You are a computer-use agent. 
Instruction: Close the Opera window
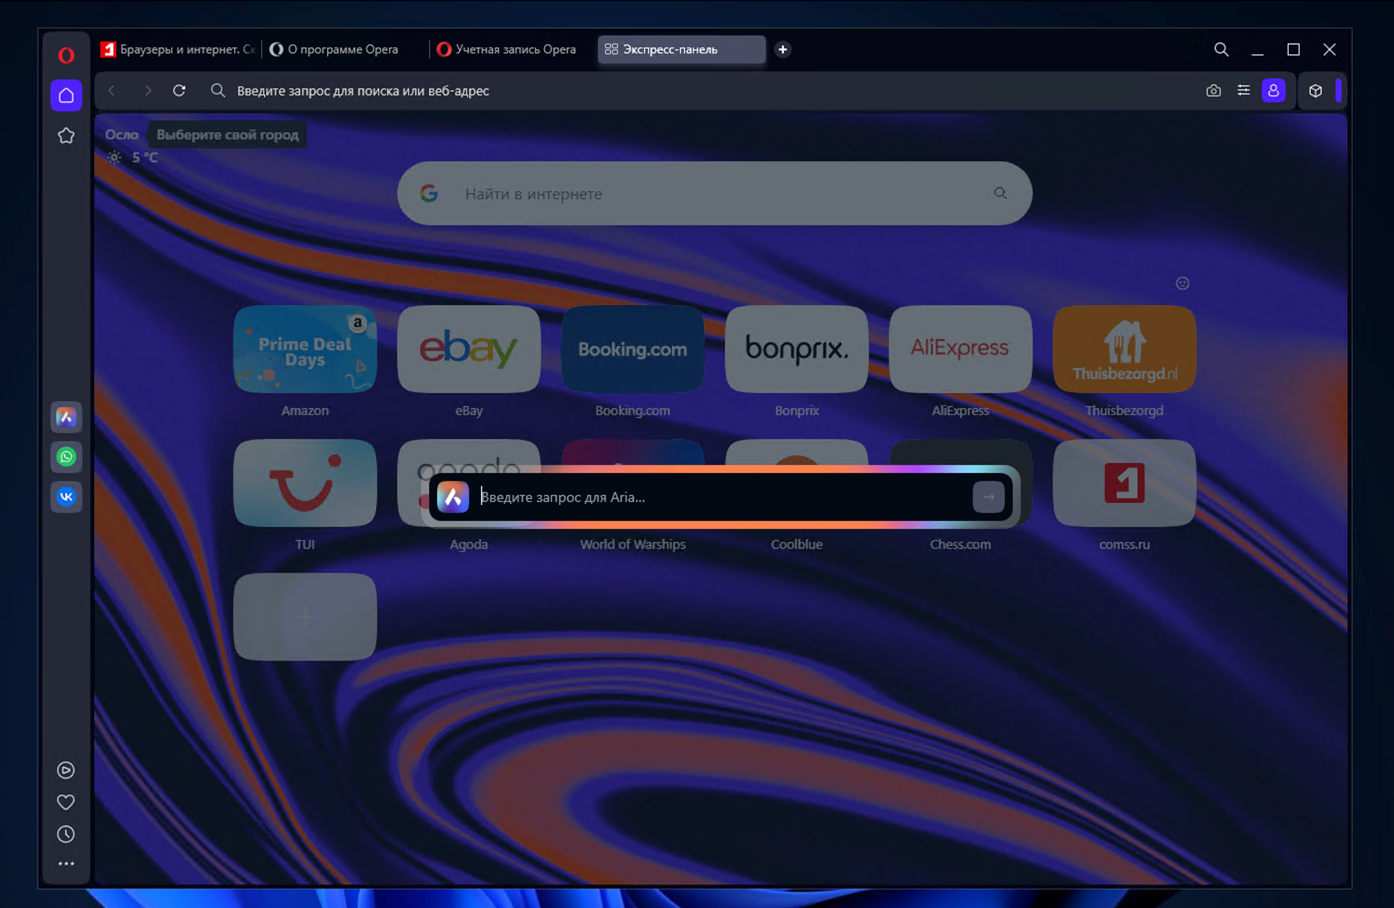pyautogui.click(x=1329, y=49)
